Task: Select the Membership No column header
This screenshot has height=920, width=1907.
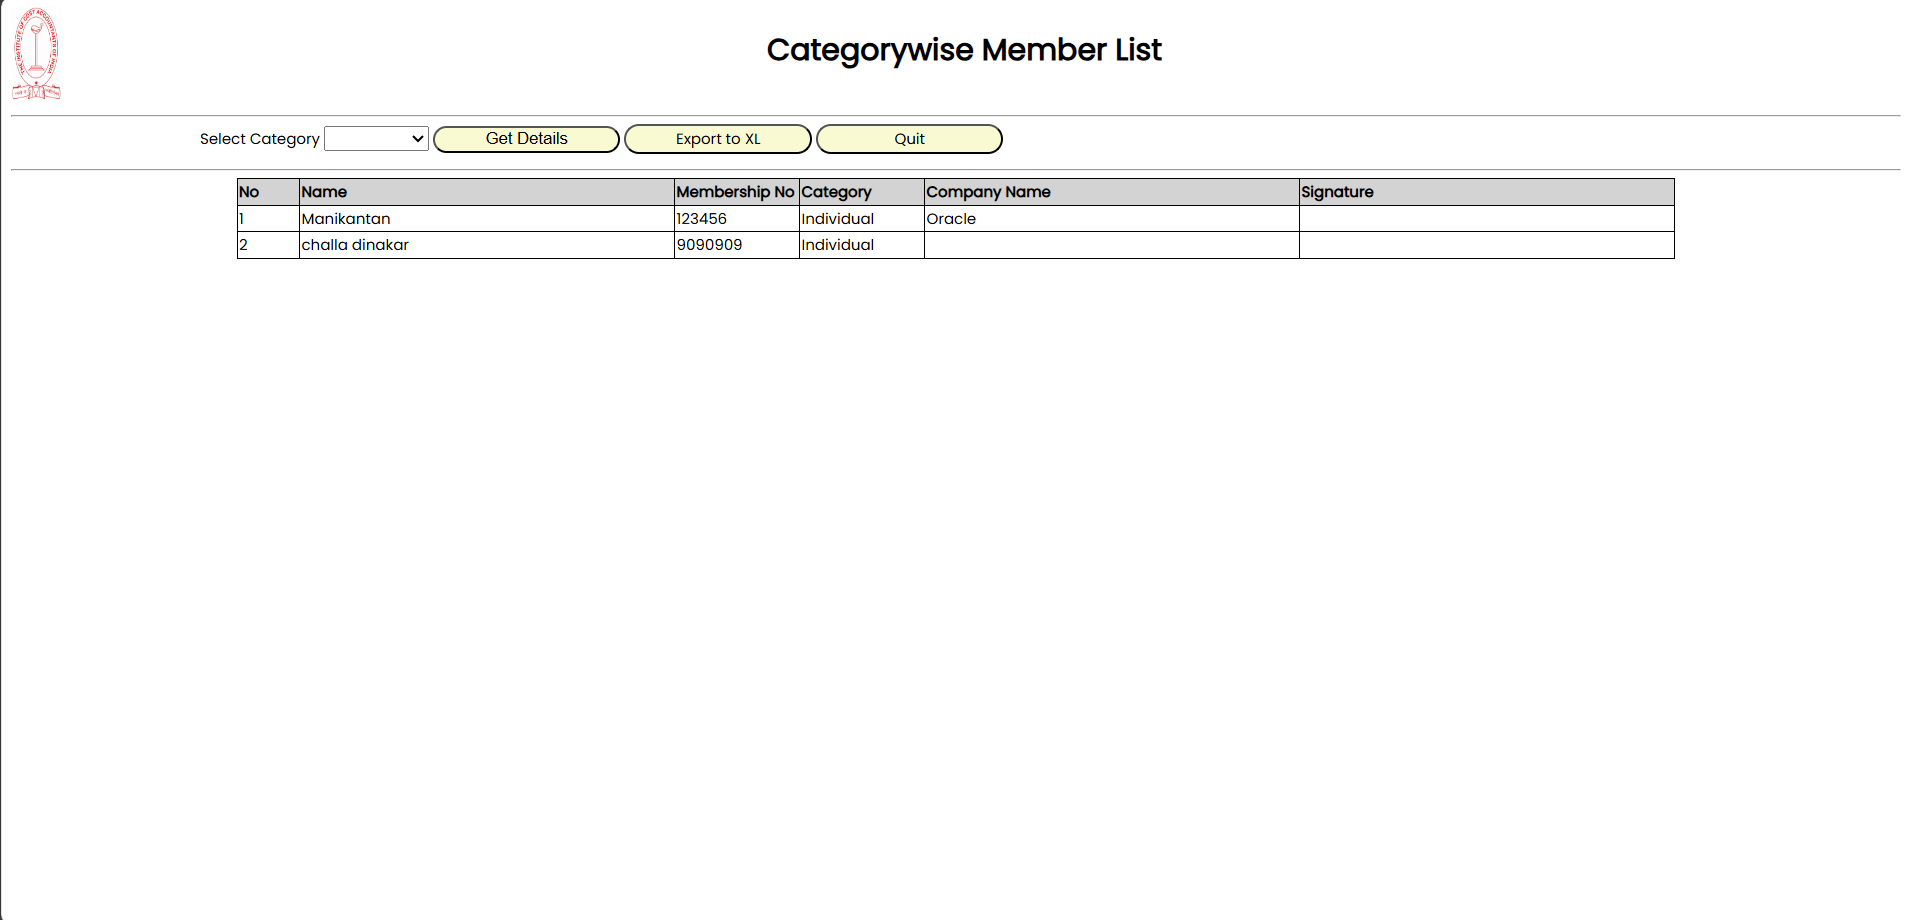Action: pos(735,192)
